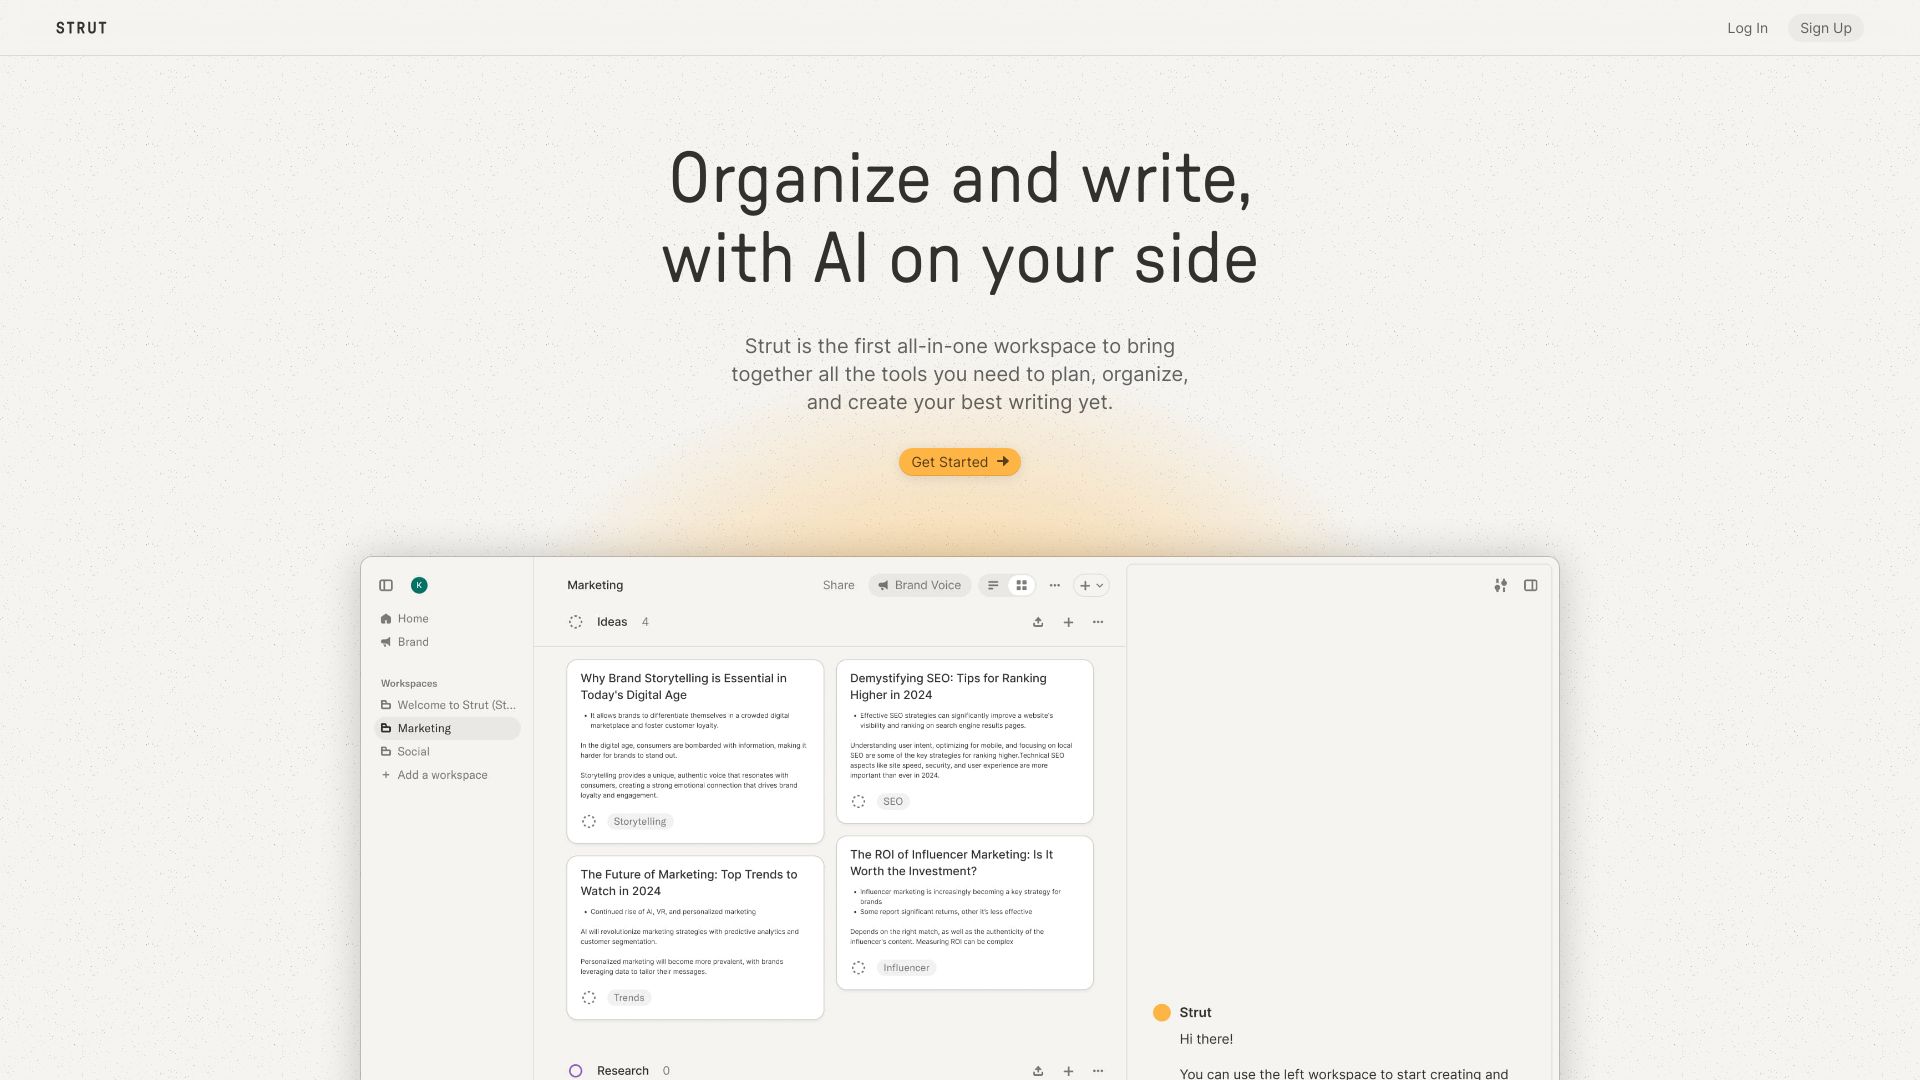This screenshot has height=1080, width=1920.
Task: Open the sidebar panel toggle icon
Action: click(x=386, y=584)
